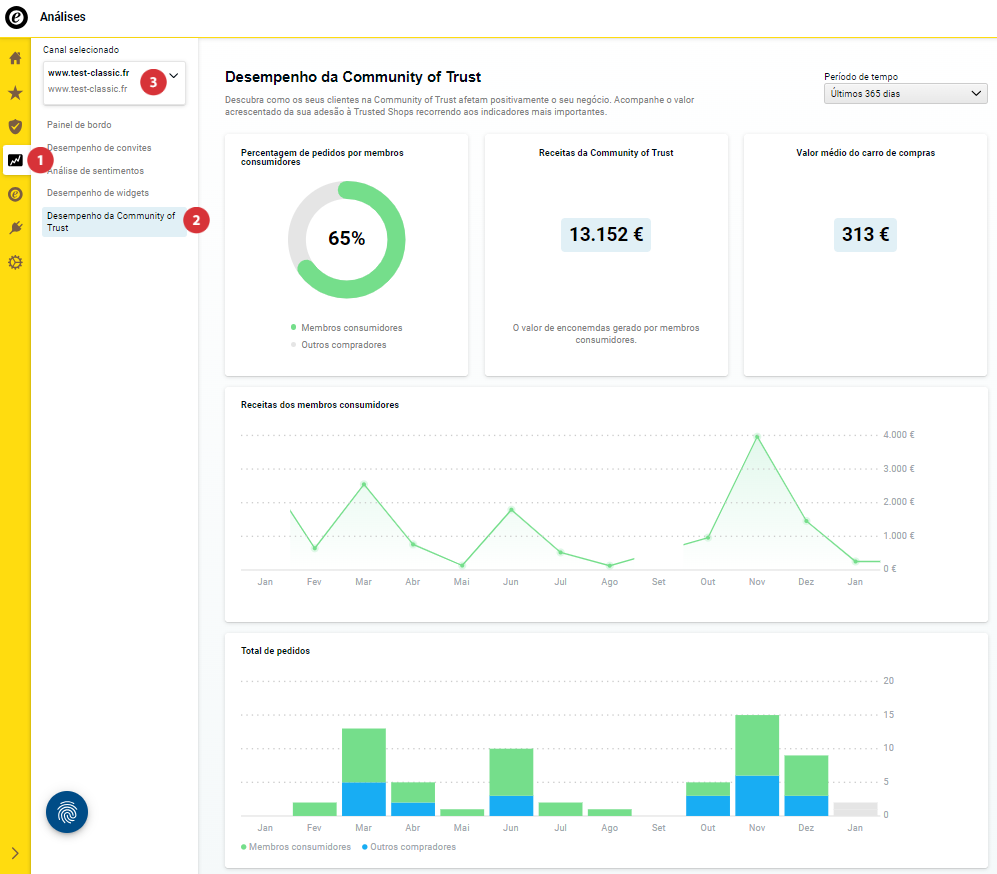Screen dimensions: 997x874
Task: Expand the sidebar with bottom chevron arrow
Action: pyautogui.click(x=15, y=853)
